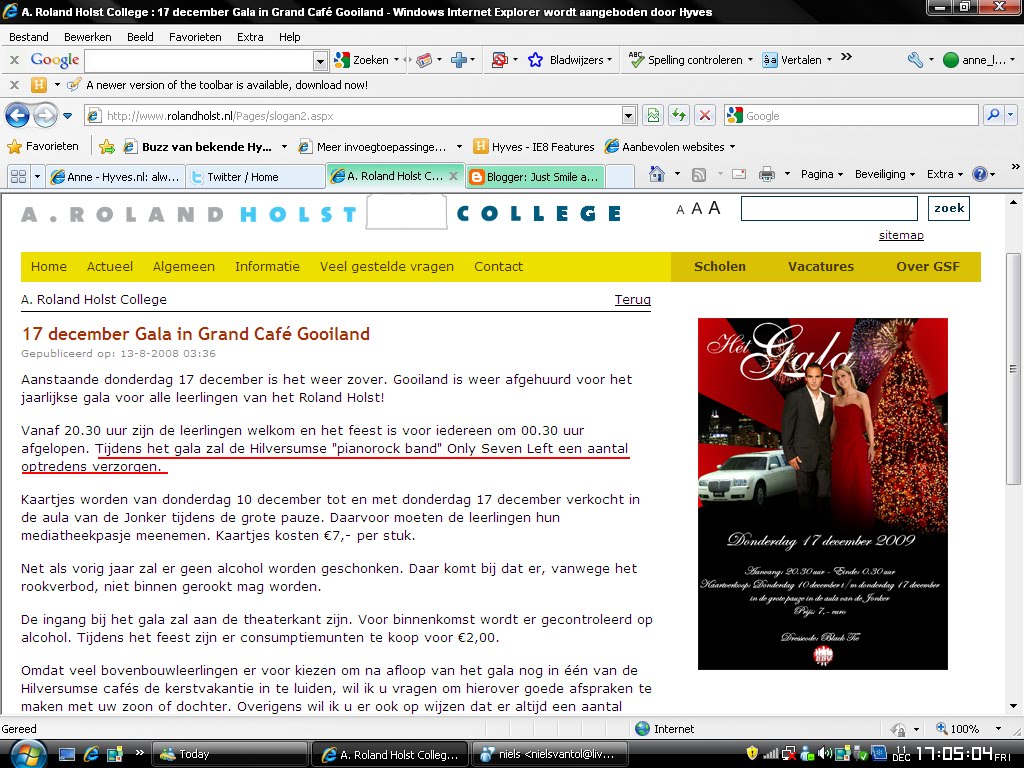Click the Scholen navigation item
The width and height of the screenshot is (1024, 768).
click(720, 266)
